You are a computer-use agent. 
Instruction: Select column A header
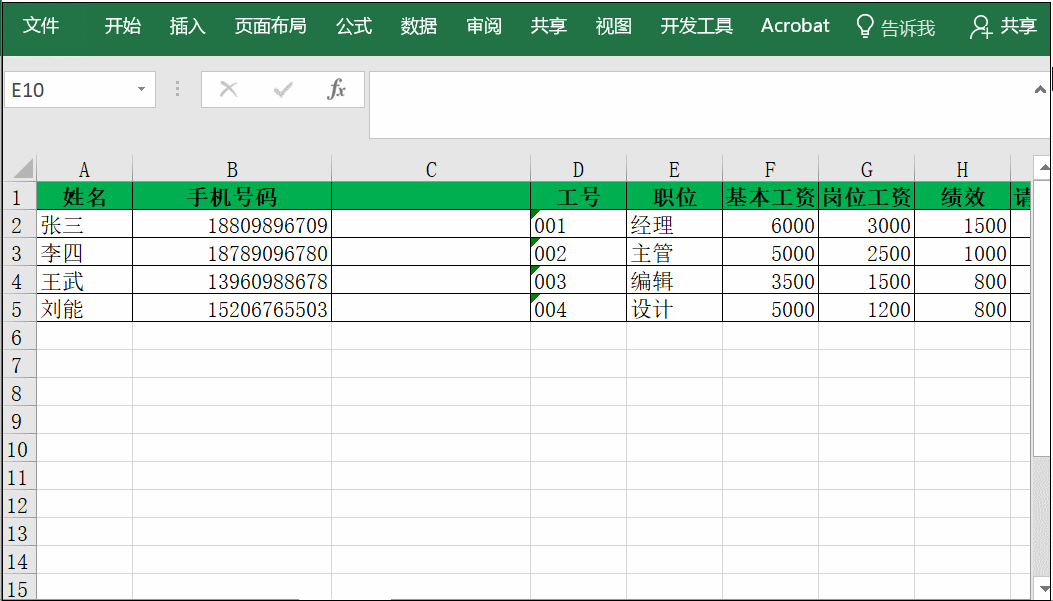click(84, 169)
